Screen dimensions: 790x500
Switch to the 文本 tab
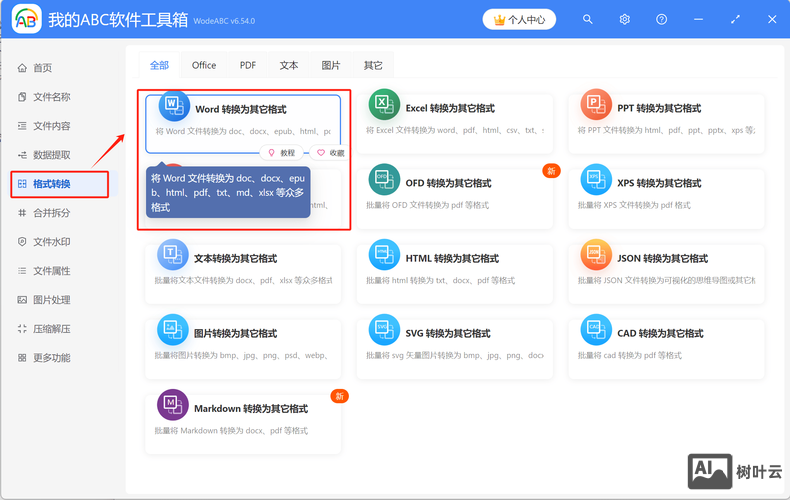289,65
